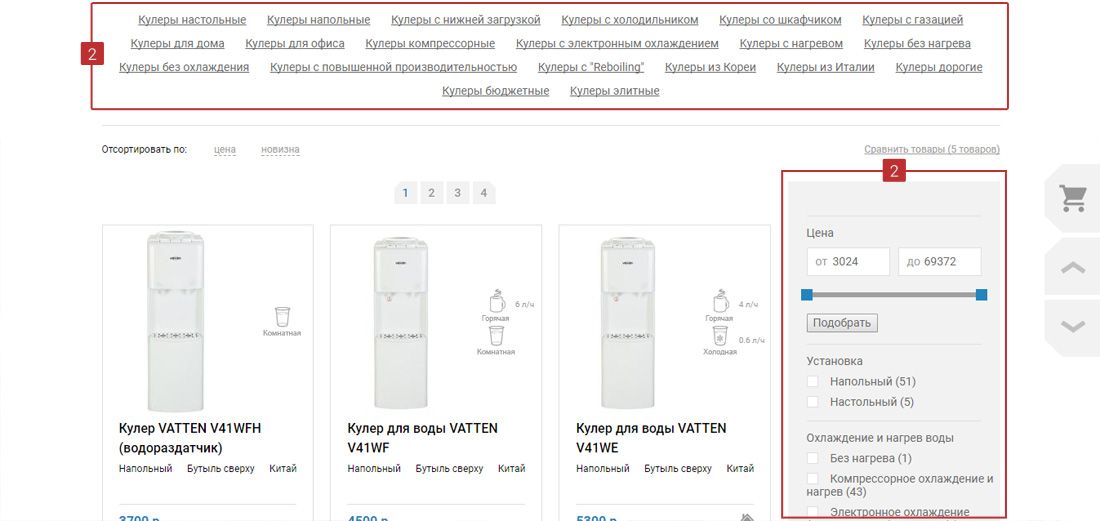Click the VATTEN V41WE cooler image
Image resolution: width=1100 pixels, height=521 pixels.
pos(628,323)
